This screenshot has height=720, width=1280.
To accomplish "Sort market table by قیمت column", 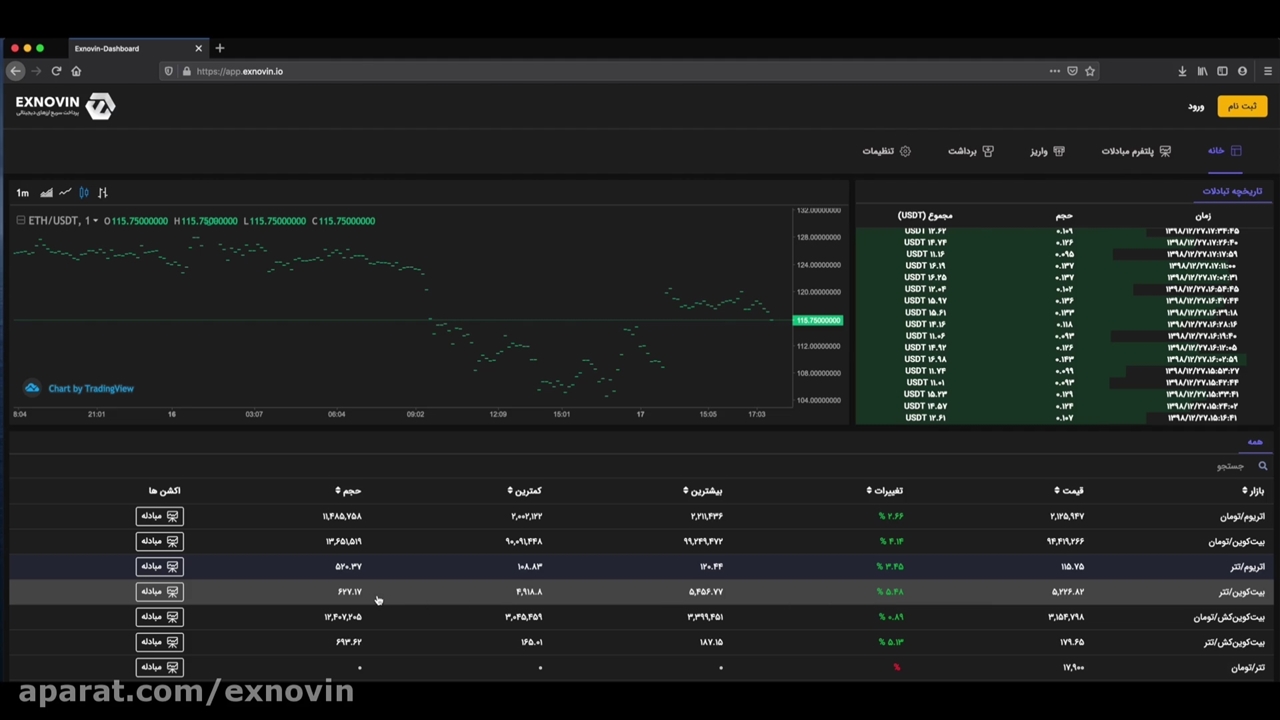I will tap(1068, 490).
